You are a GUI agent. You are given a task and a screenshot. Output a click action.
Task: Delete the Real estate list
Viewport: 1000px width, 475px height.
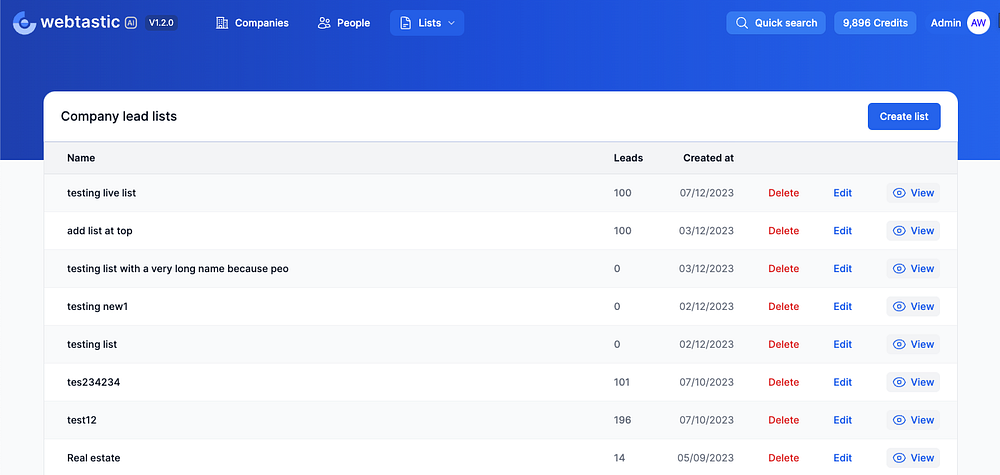[x=783, y=458]
